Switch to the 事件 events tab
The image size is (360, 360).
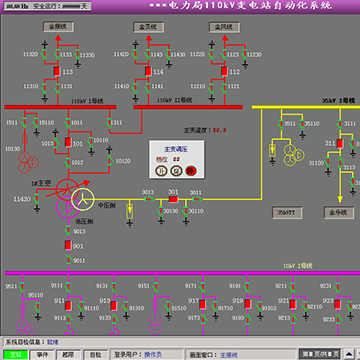point(41,355)
